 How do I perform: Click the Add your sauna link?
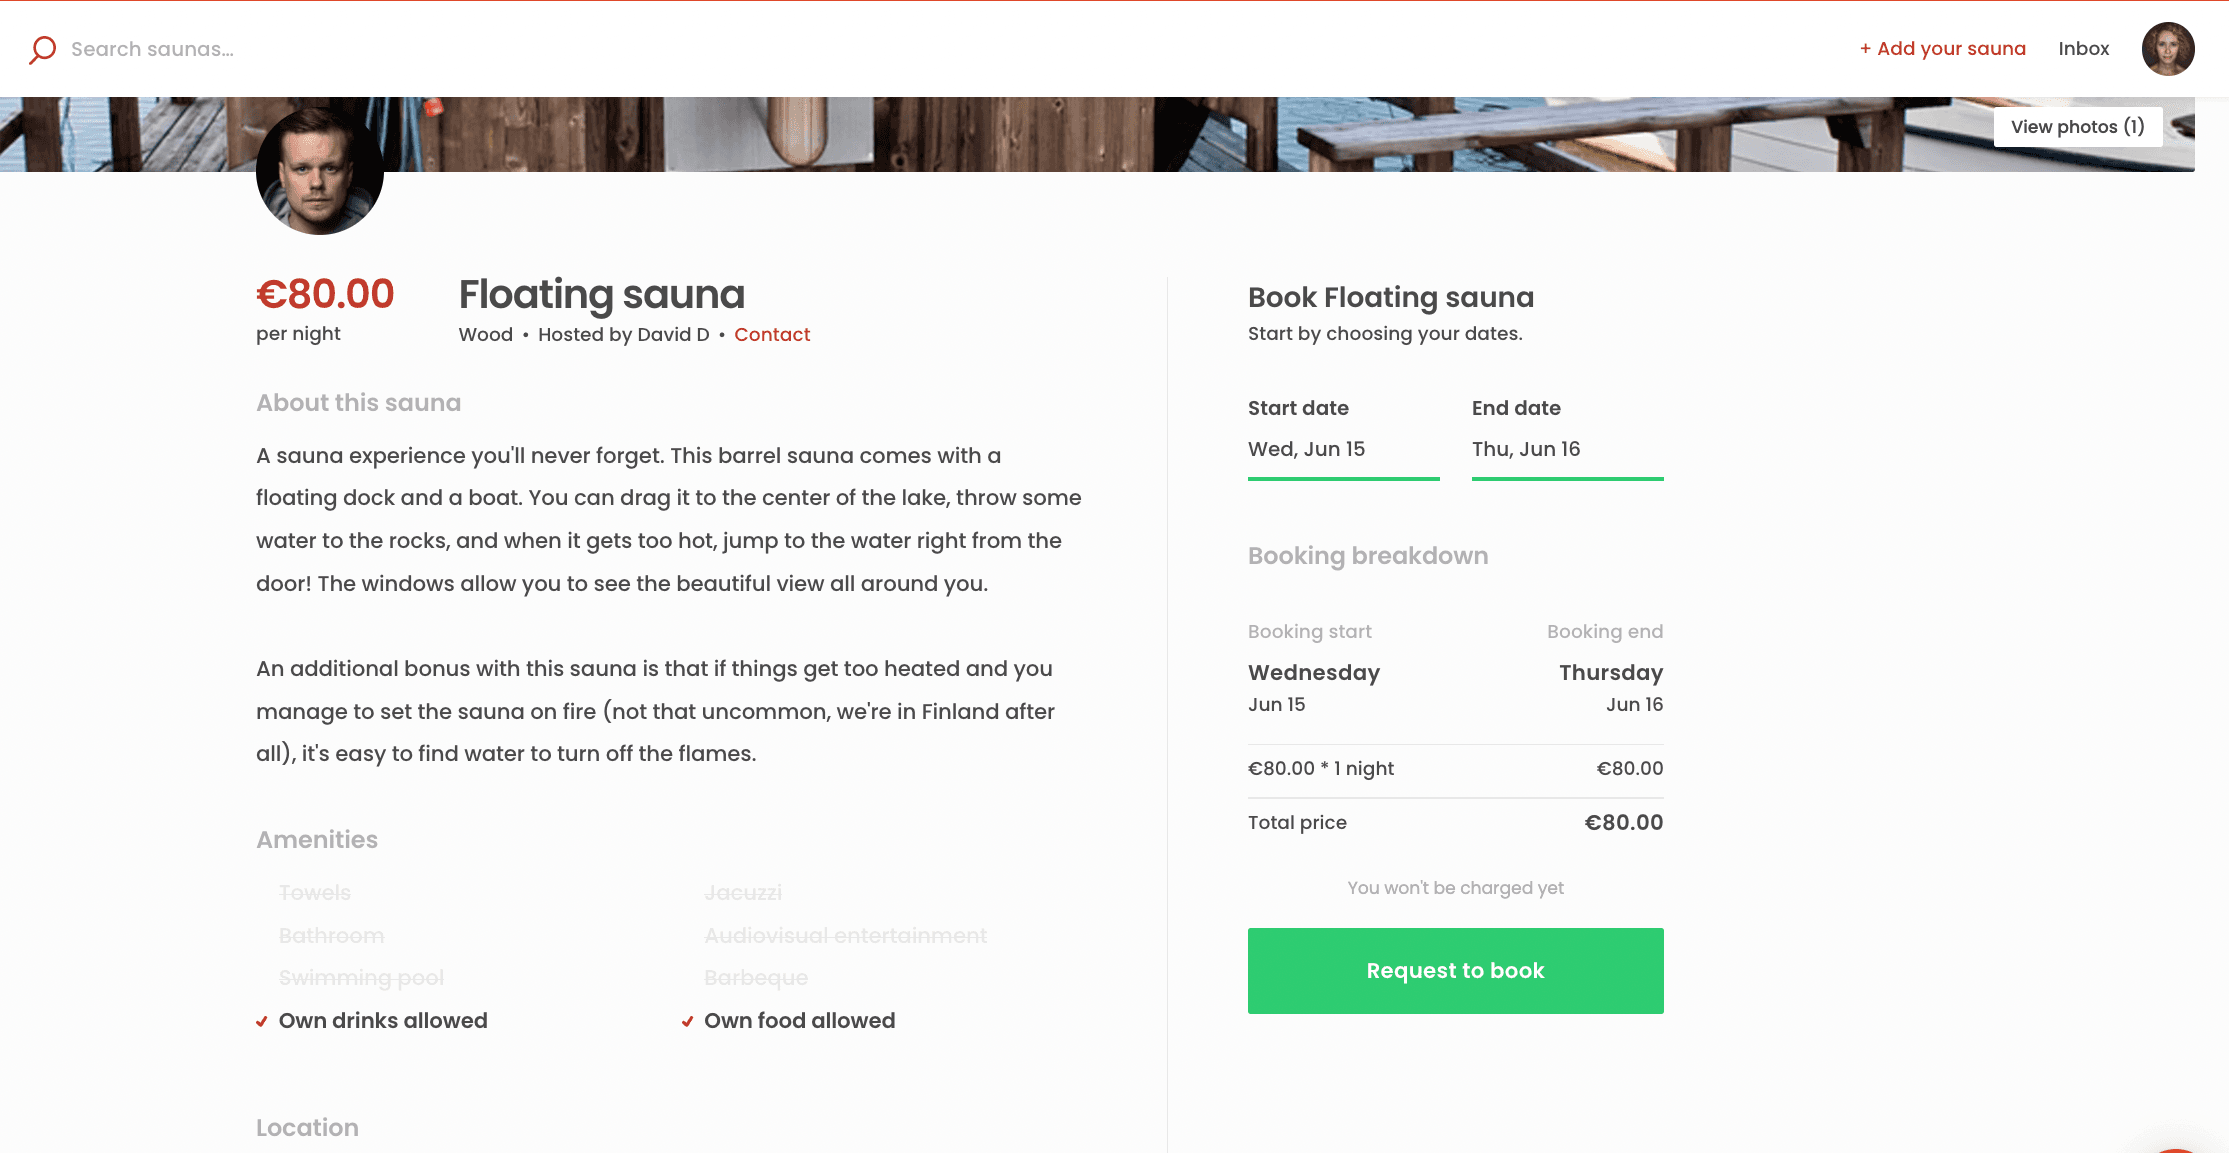[1942, 49]
